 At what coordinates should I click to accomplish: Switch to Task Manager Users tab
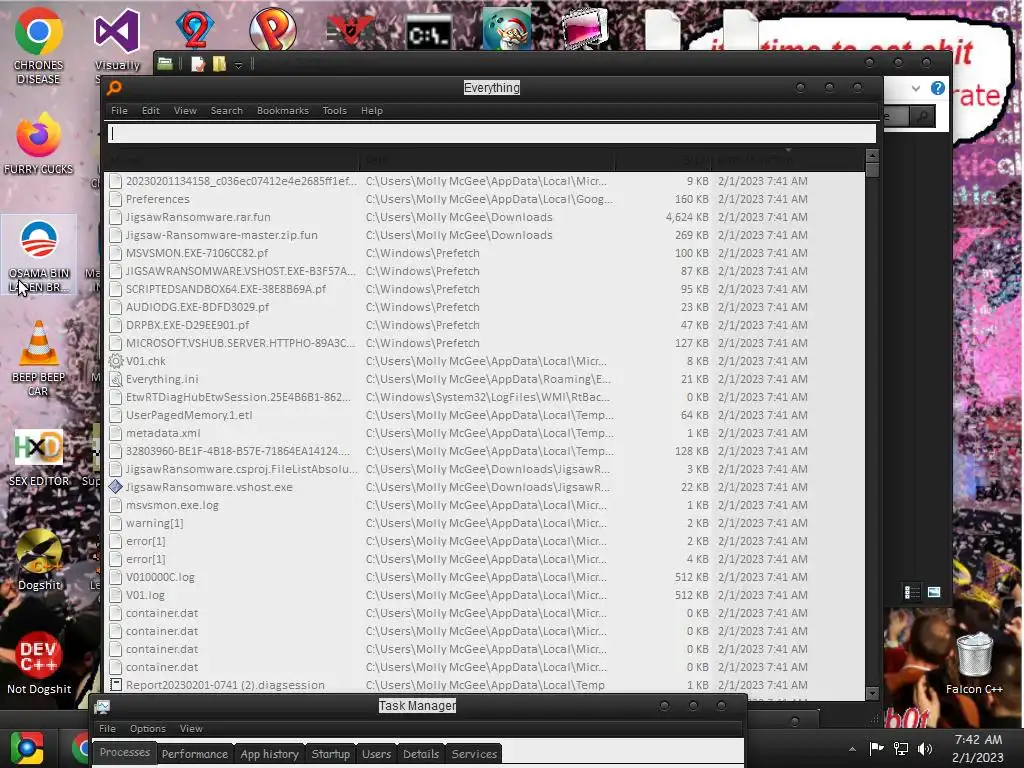click(376, 754)
